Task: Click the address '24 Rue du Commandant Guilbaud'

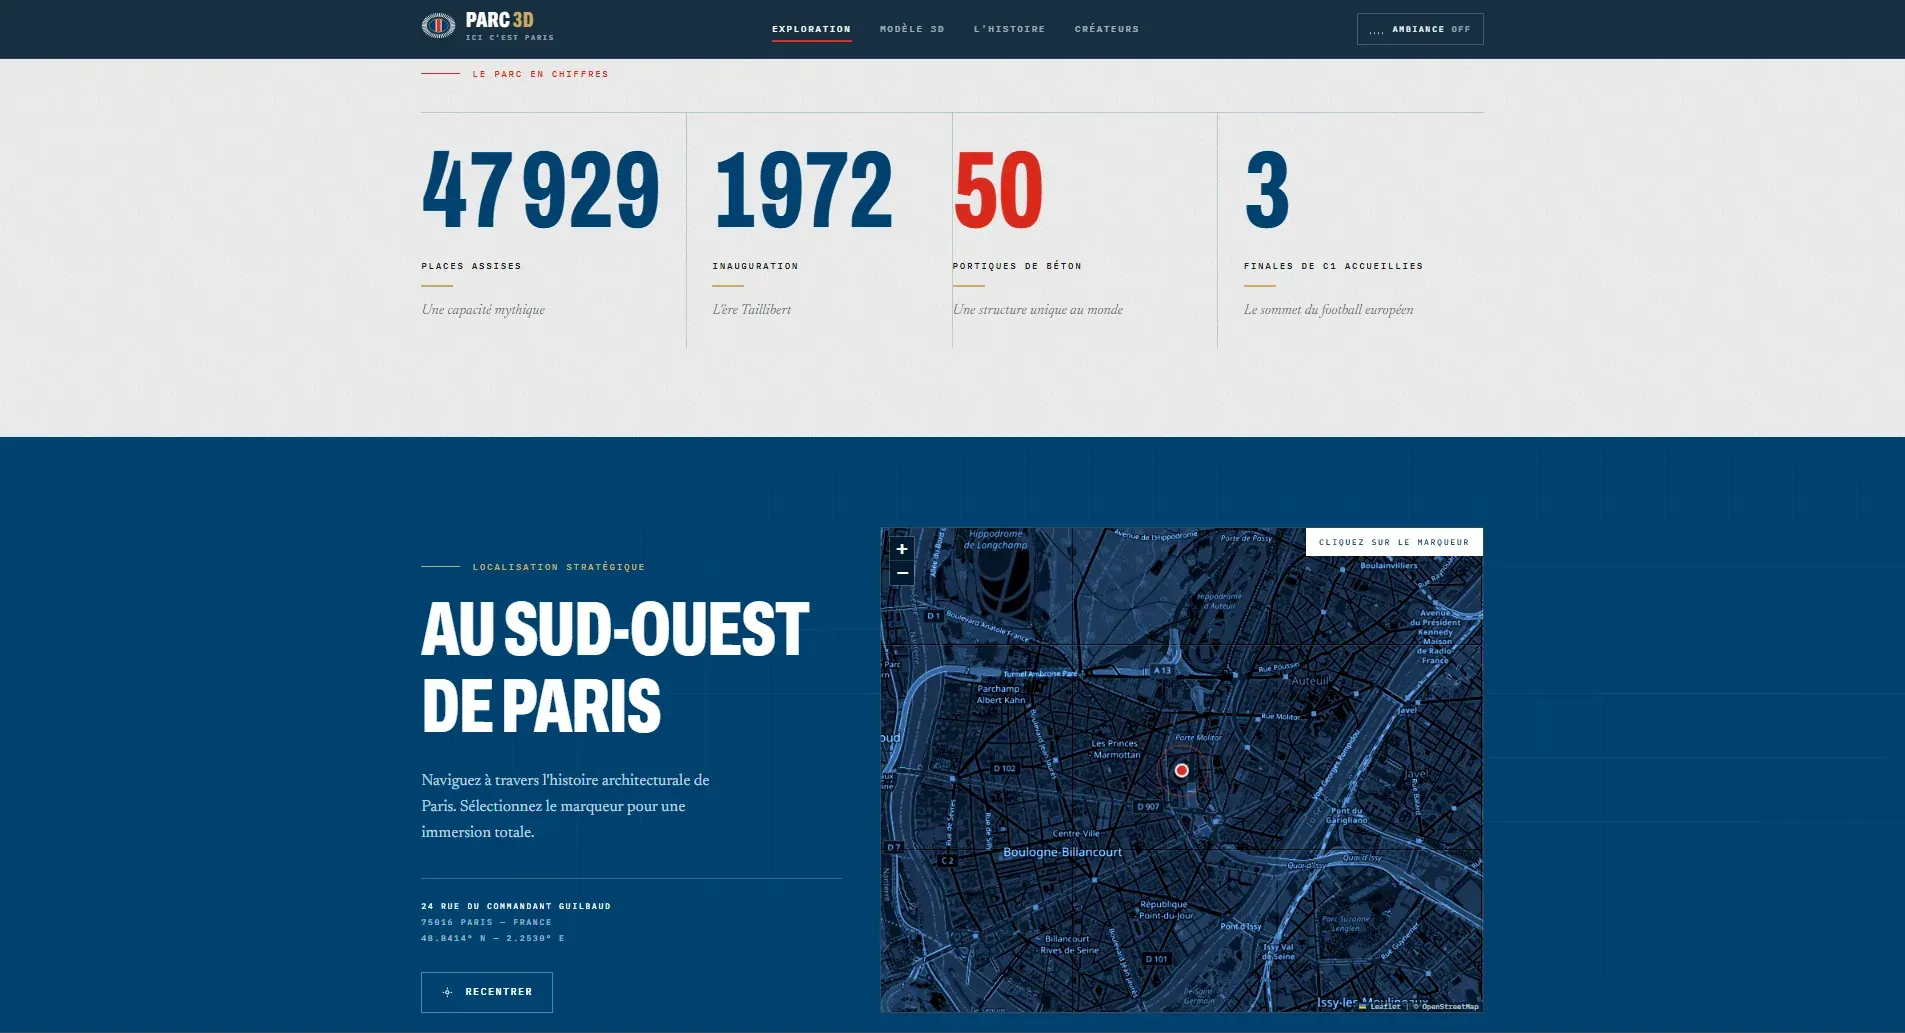Action: point(516,906)
